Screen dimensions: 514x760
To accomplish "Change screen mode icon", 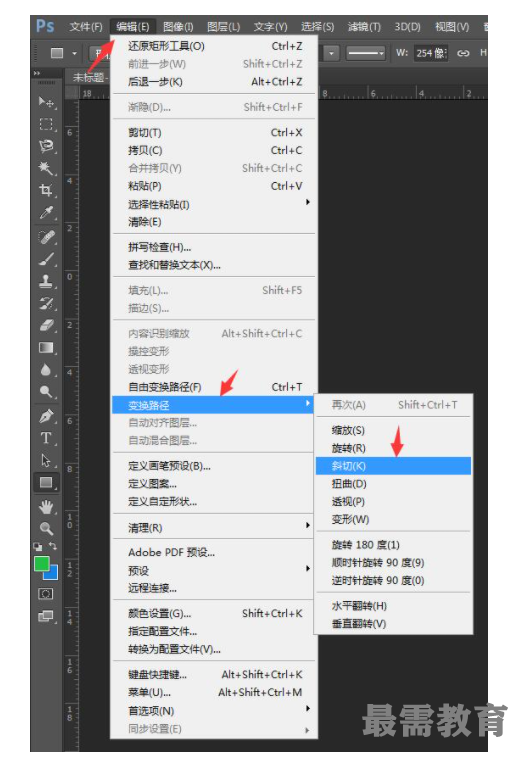I will pyautogui.click(x=46, y=616).
